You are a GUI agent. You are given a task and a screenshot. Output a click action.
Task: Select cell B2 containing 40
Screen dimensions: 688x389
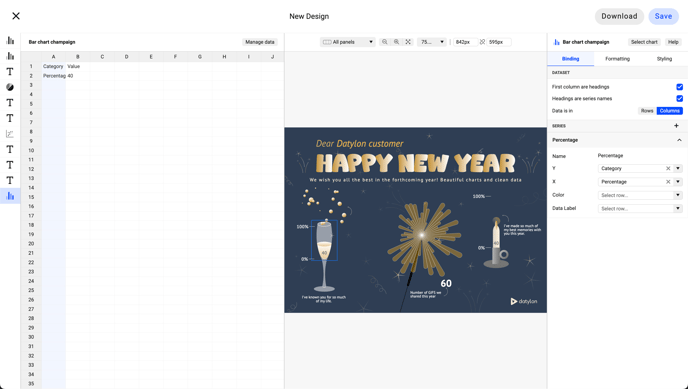point(78,76)
